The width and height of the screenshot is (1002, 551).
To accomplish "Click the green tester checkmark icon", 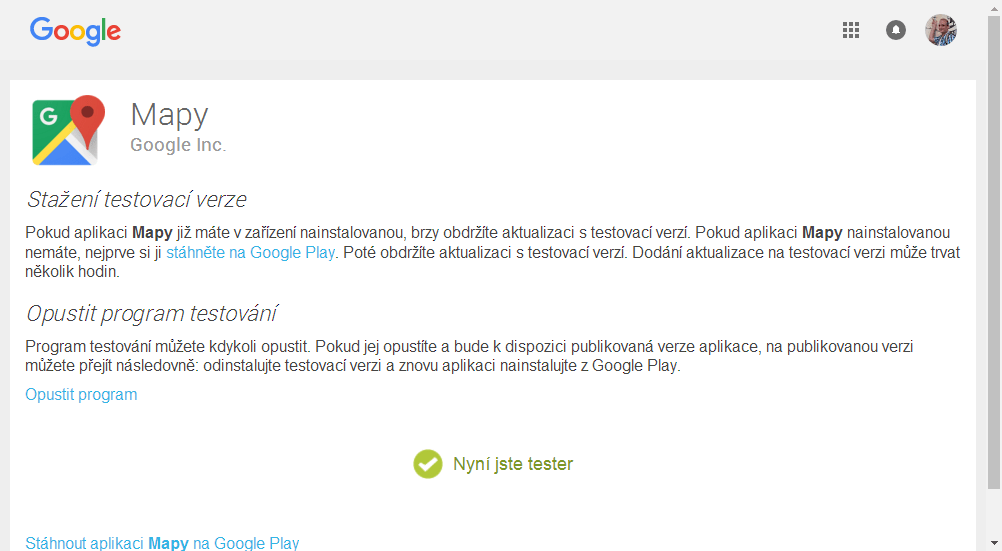I will [428, 464].
